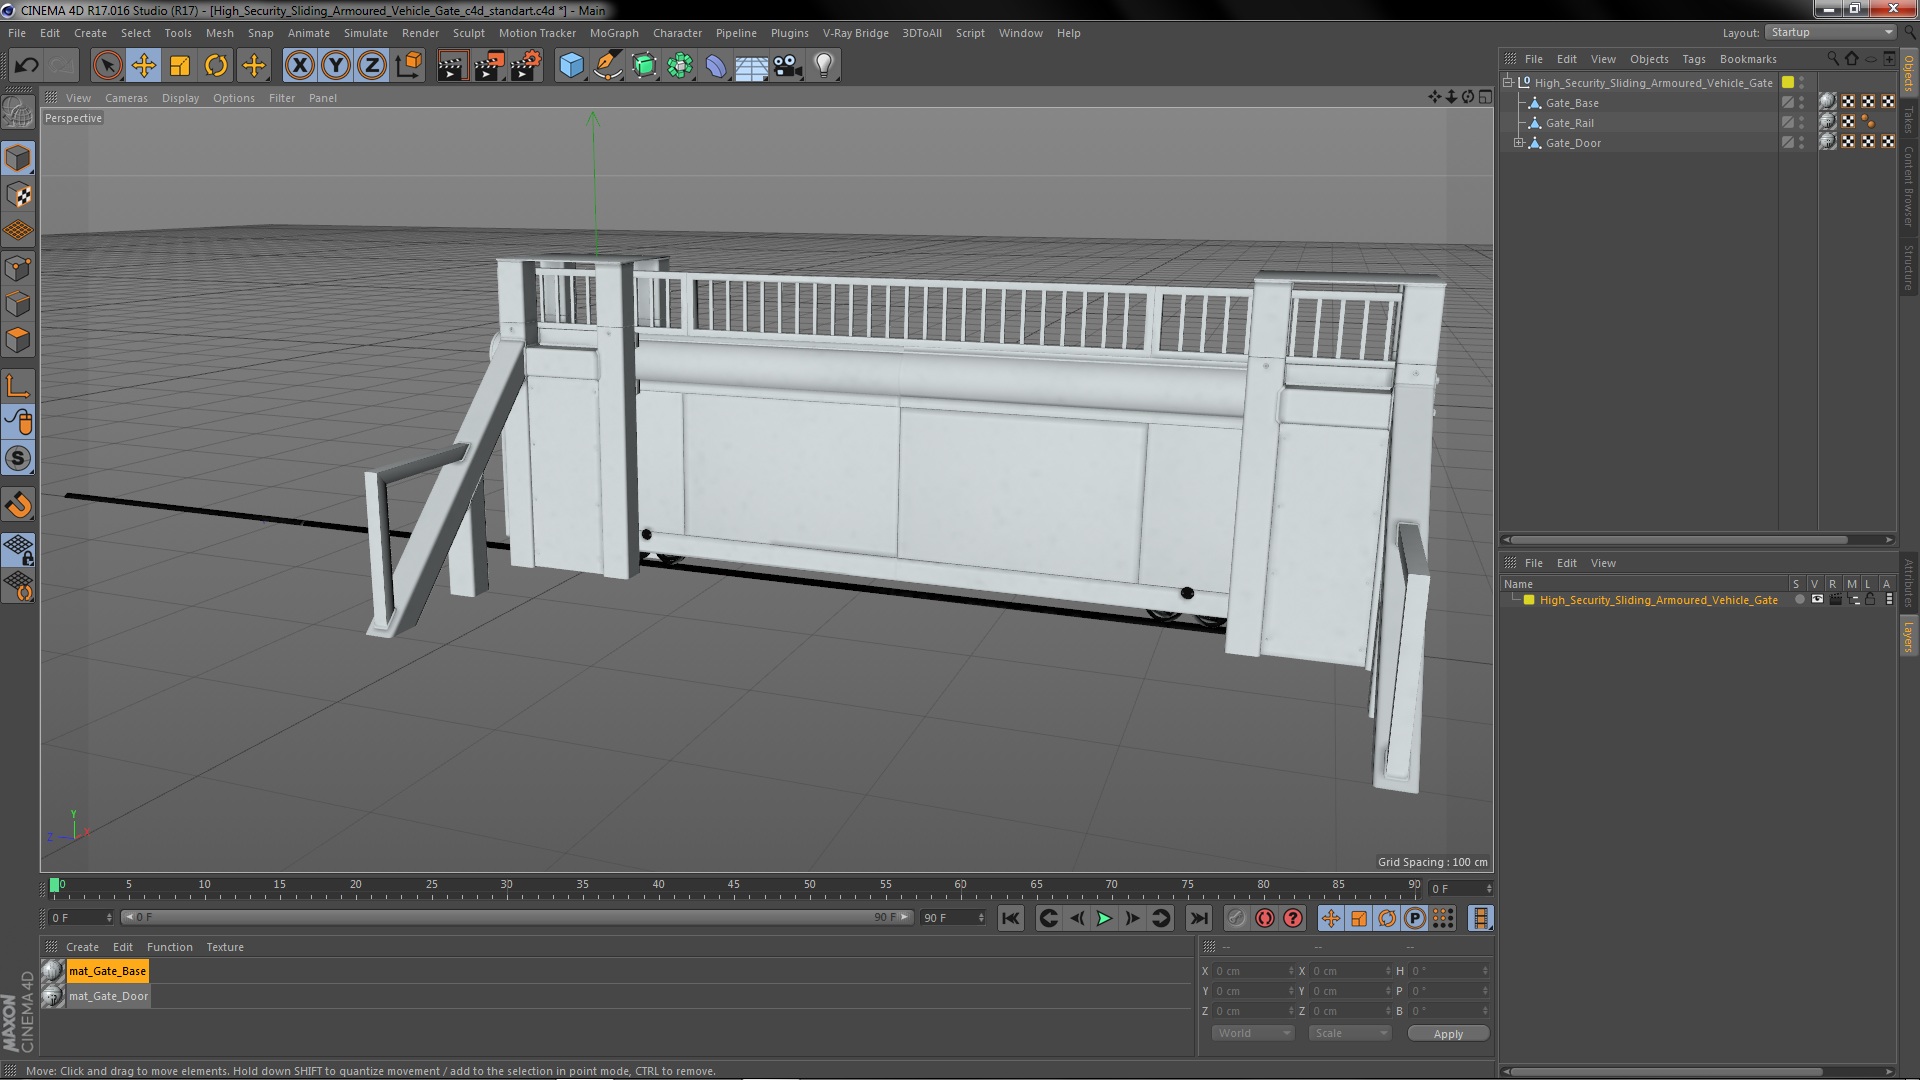
Task: Toggle Z axis lock
Action: pos(372,66)
